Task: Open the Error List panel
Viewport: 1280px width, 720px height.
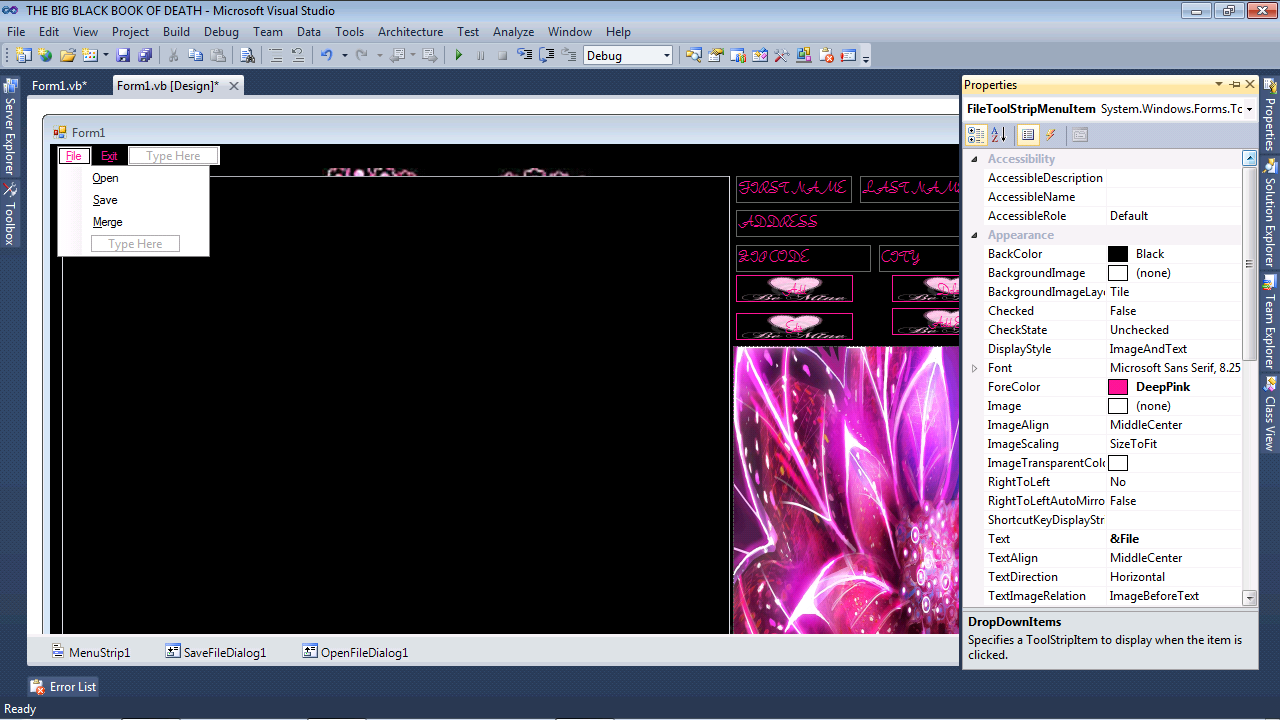Action: pyautogui.click(x=63, y=687)
